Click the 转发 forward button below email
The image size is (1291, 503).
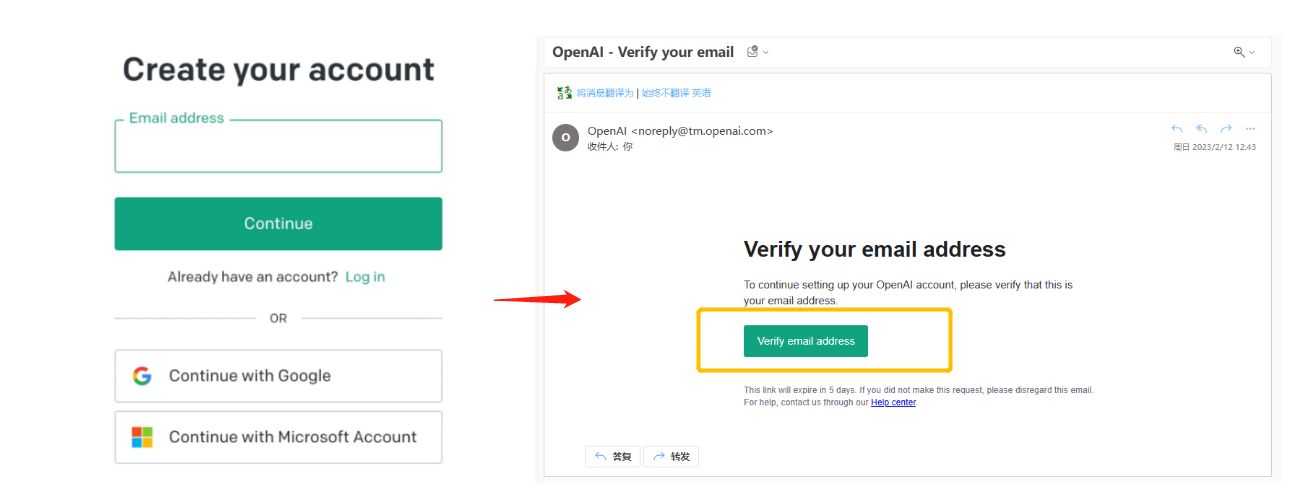671,456
